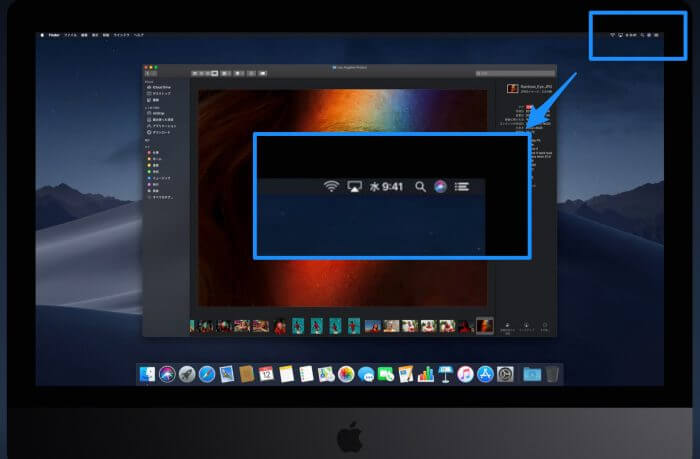
Task: Open All Tags item in sidebar
Action: [x=160, y=197]
